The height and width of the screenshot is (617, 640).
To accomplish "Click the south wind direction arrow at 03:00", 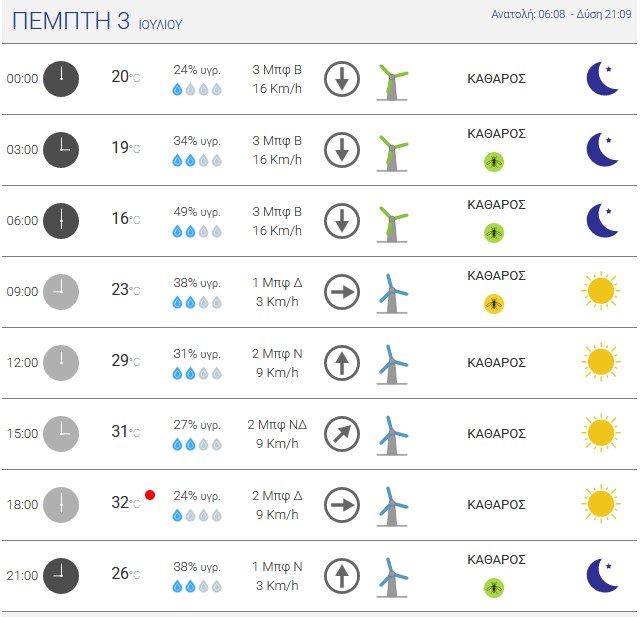I will (x=342, y=150).
